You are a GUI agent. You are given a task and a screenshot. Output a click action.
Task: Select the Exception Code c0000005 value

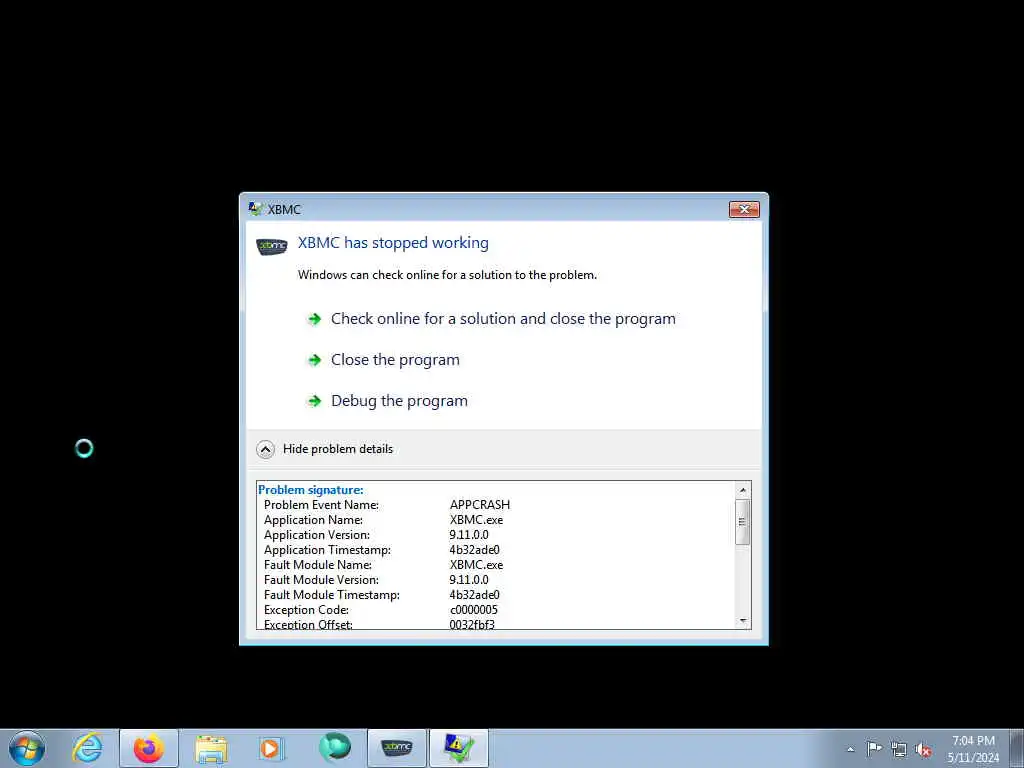473,610
